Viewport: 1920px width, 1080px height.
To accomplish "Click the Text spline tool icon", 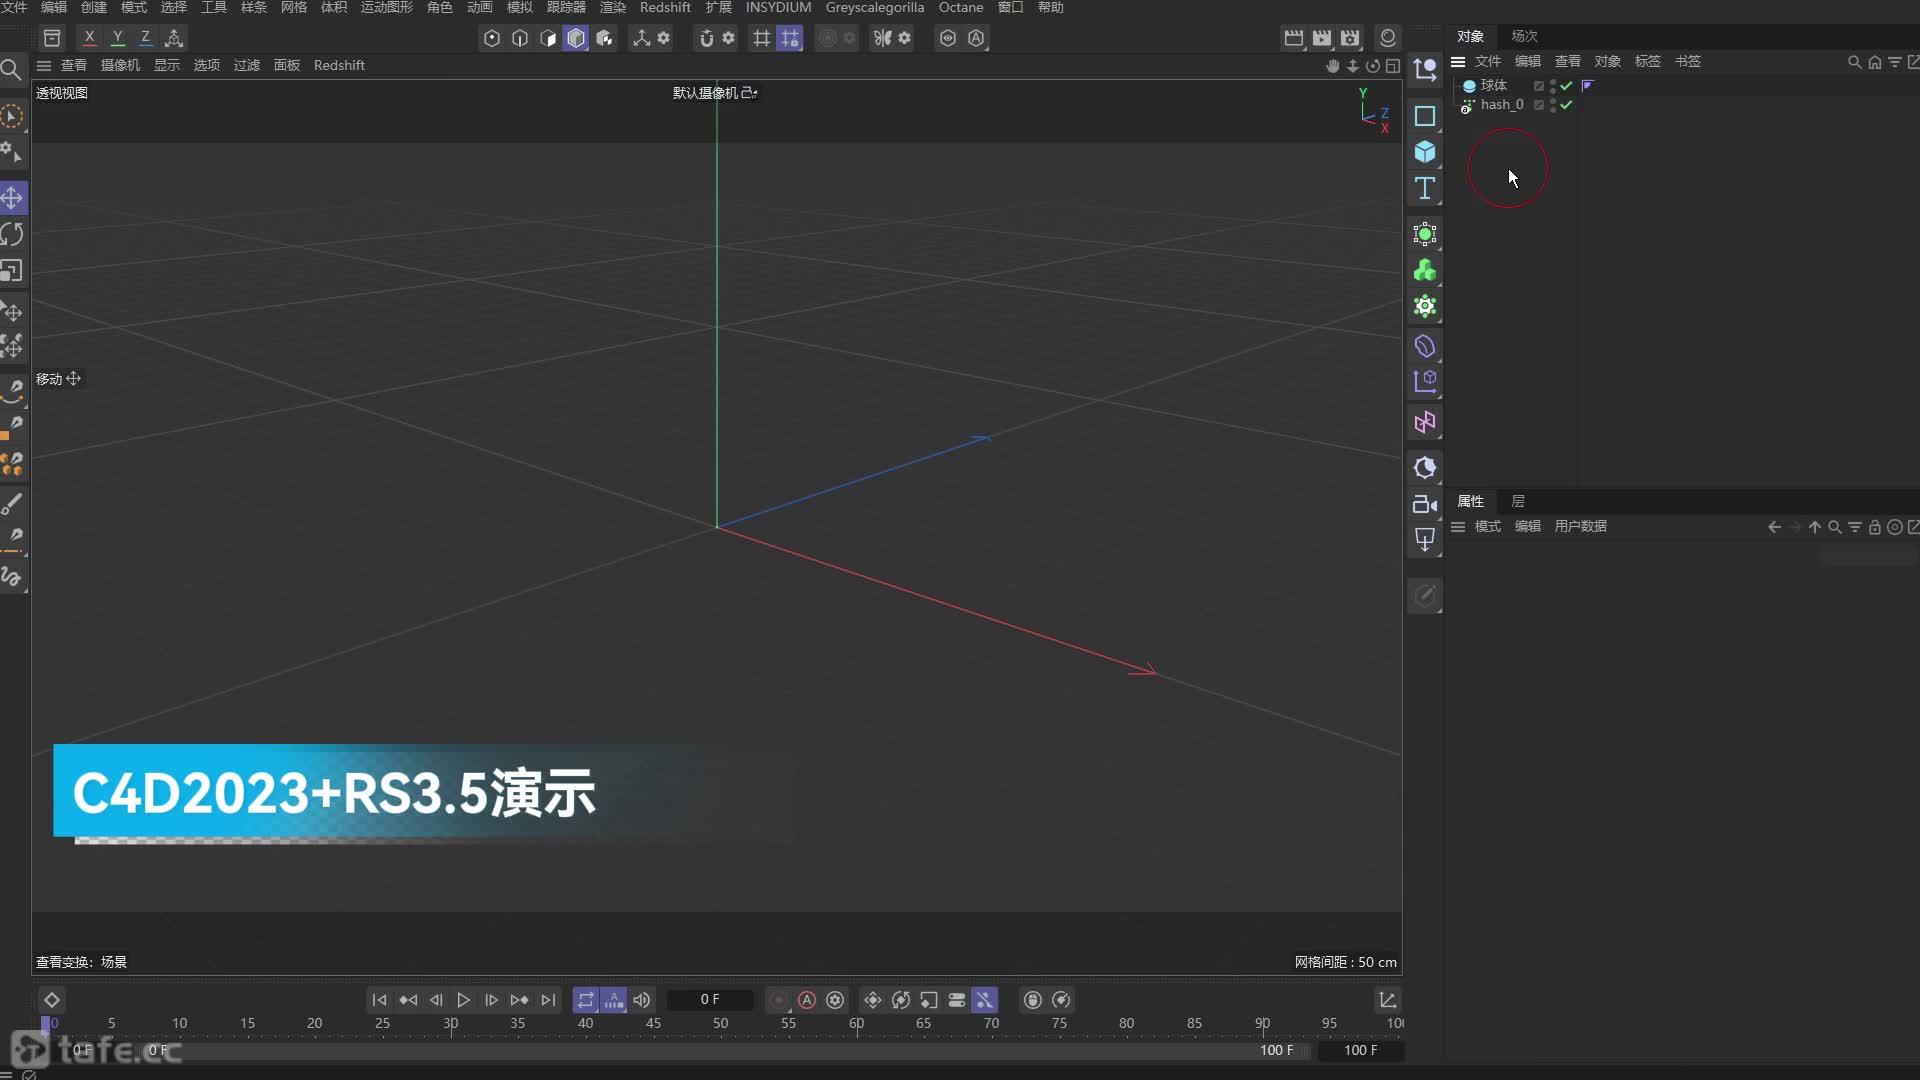I will tap(1425, 188).
